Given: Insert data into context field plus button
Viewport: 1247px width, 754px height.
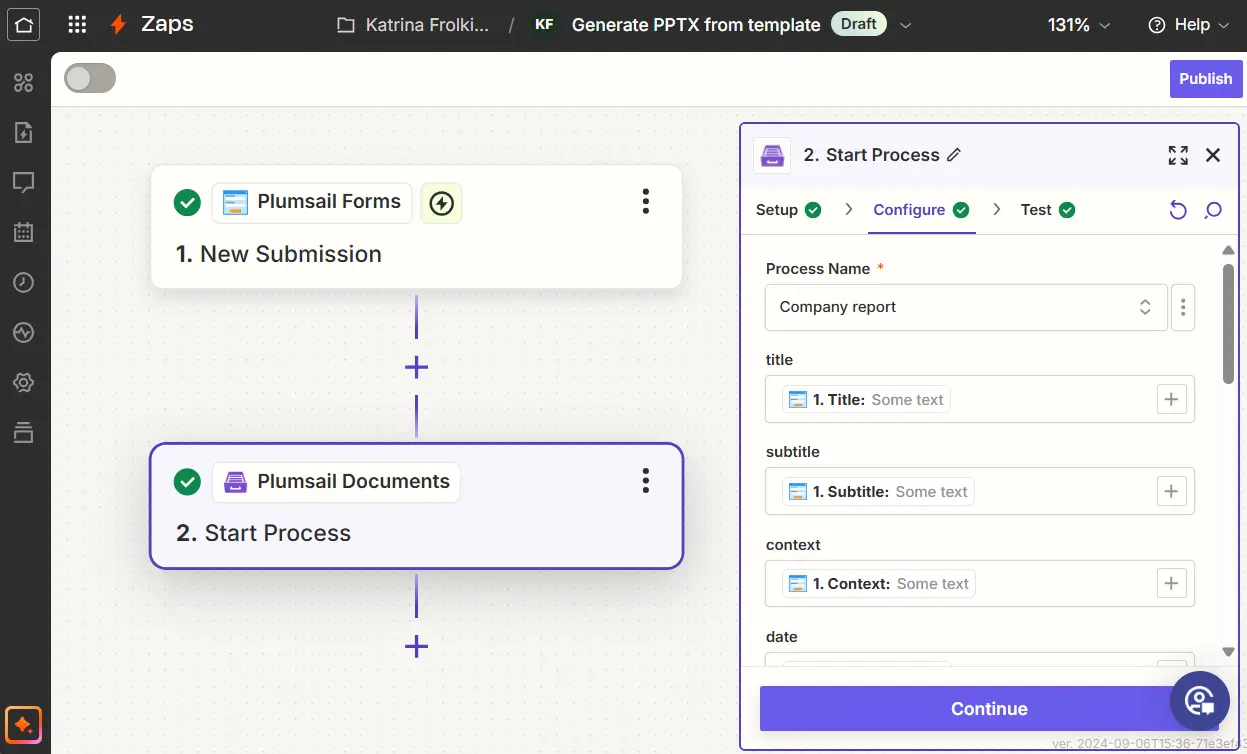Looking at the screenshot, I should [x=1171, y=584].
